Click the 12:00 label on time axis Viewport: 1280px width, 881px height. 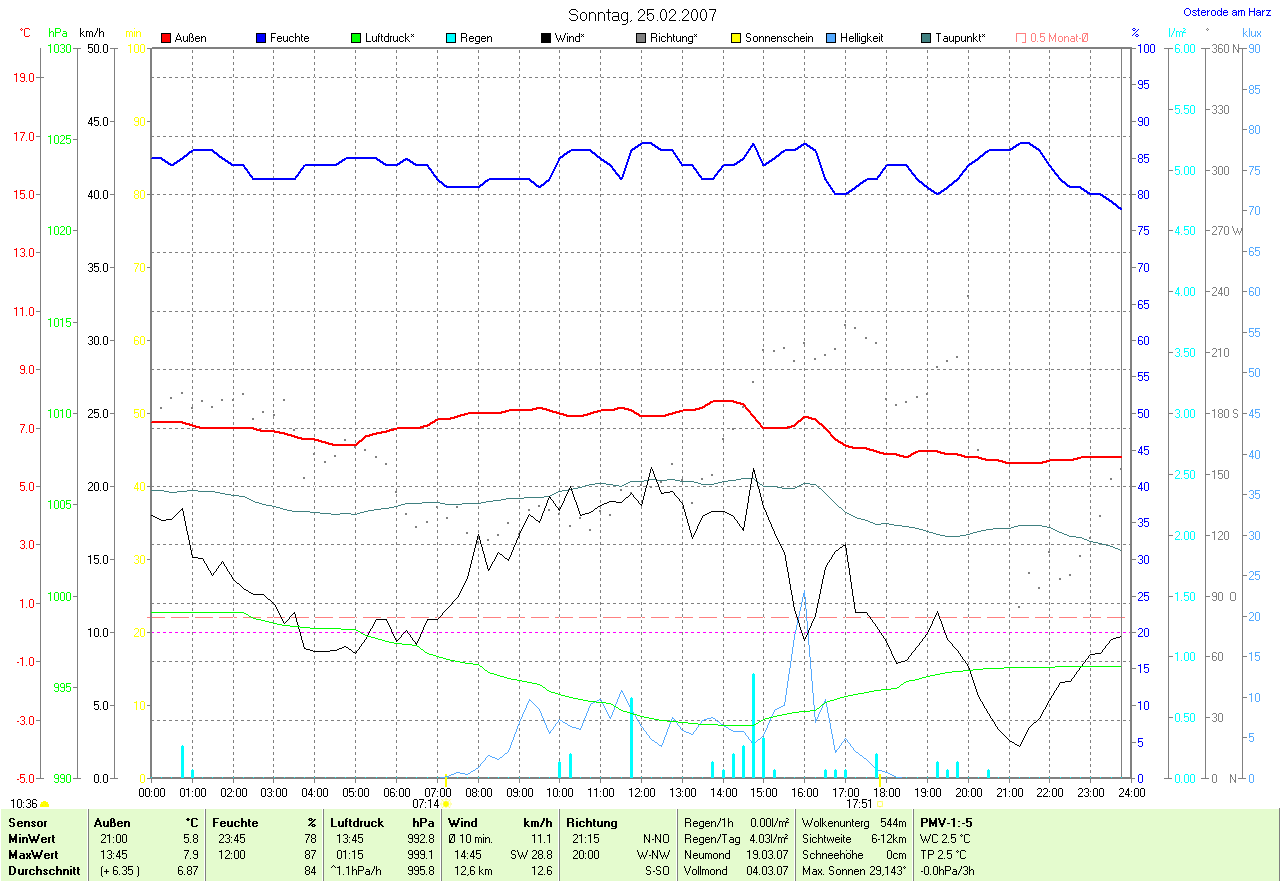pyautogui.click(x=641, y=792)
